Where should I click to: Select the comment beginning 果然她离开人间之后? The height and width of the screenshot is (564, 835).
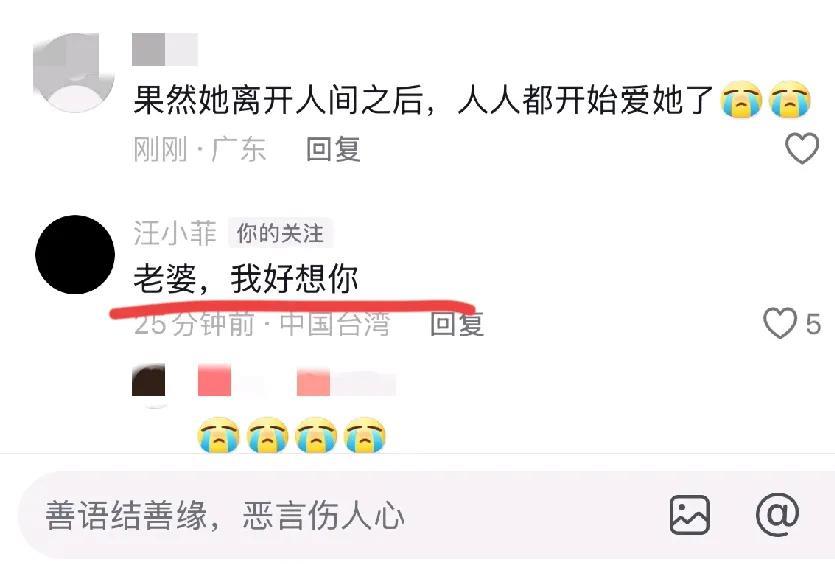[x=472, y=100]
